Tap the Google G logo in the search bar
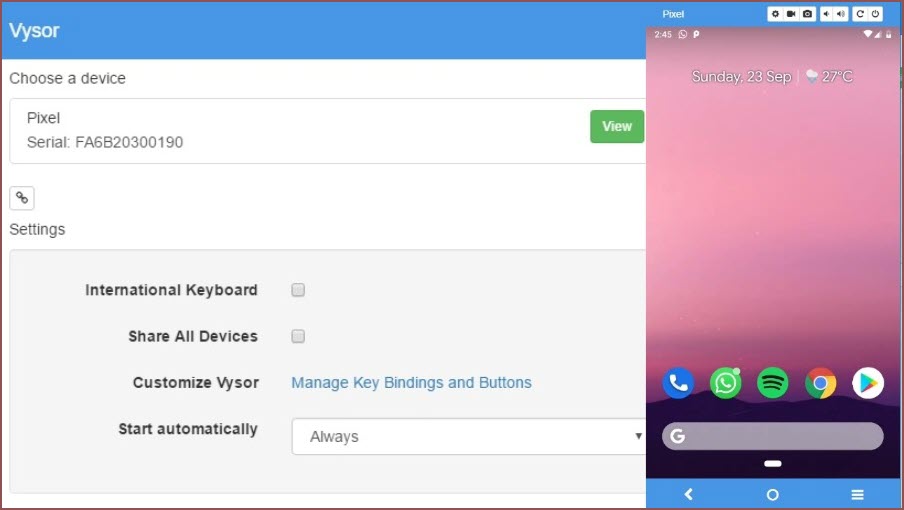This screenshot has width=904, height=510. tap(678, 436)
